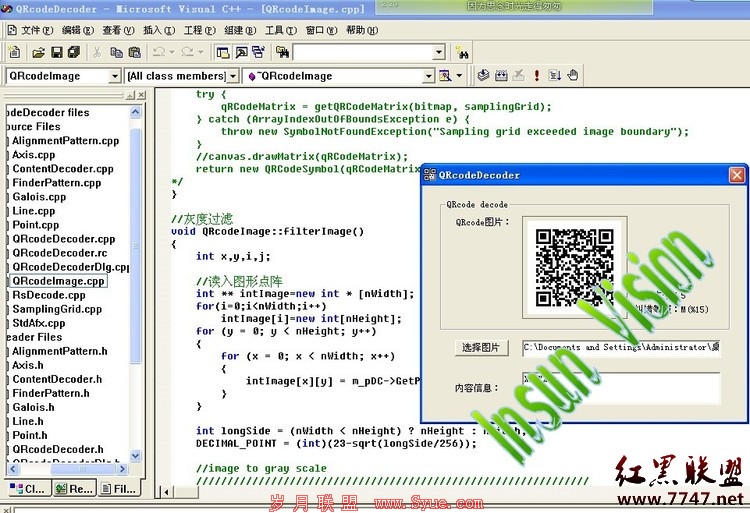Click the Undo arrow icon
This screenshot has width=750, height=513.
(158, 52)
